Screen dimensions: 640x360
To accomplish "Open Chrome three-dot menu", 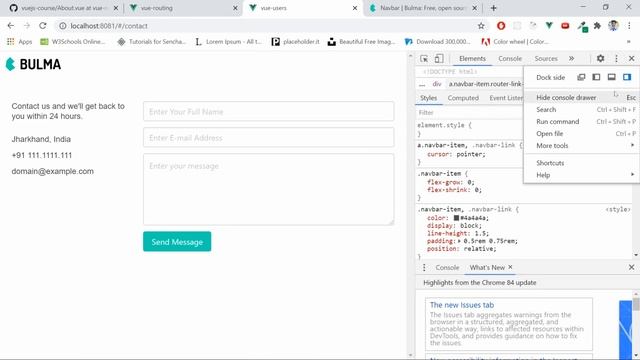I will click(x=629, y=26).
